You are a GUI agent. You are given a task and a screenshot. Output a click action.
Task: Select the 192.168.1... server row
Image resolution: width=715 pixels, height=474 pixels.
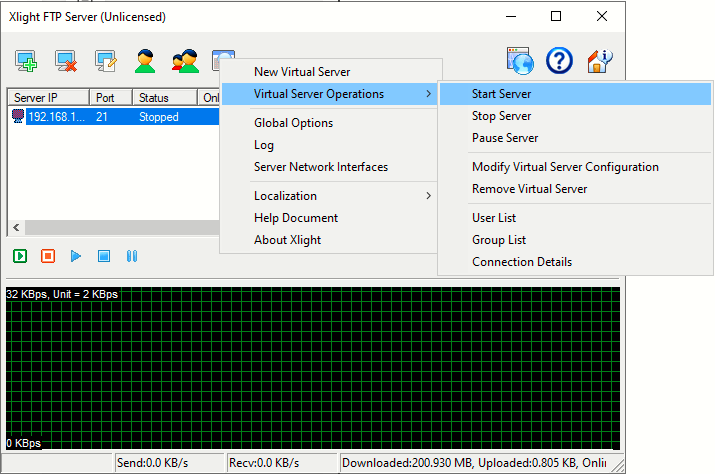coord(114,116)
